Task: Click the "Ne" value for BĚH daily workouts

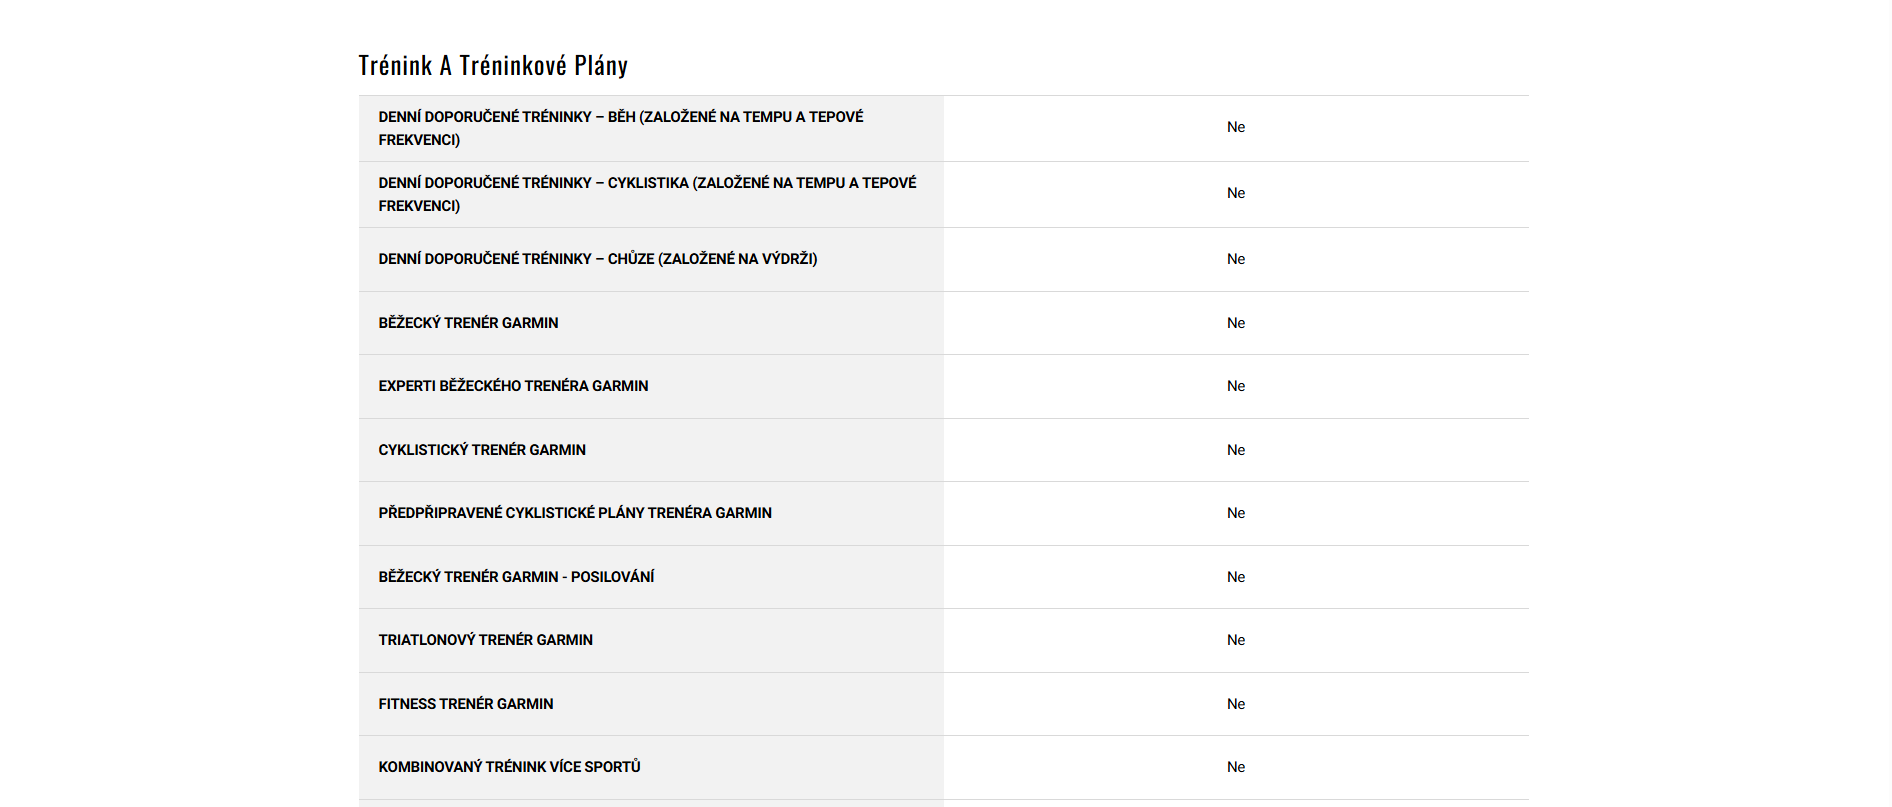Action: click(x=1236, y=127)
